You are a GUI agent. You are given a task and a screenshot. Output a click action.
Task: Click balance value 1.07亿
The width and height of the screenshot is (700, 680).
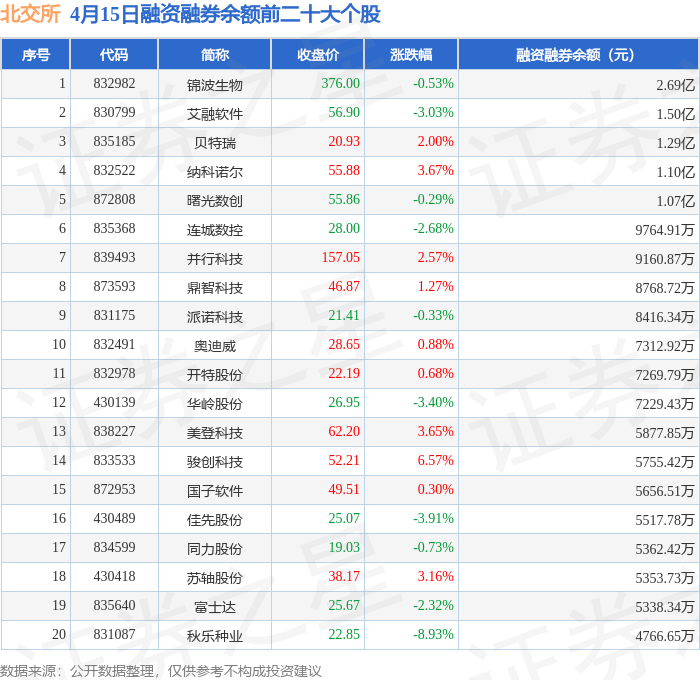(x=675, y=201)
